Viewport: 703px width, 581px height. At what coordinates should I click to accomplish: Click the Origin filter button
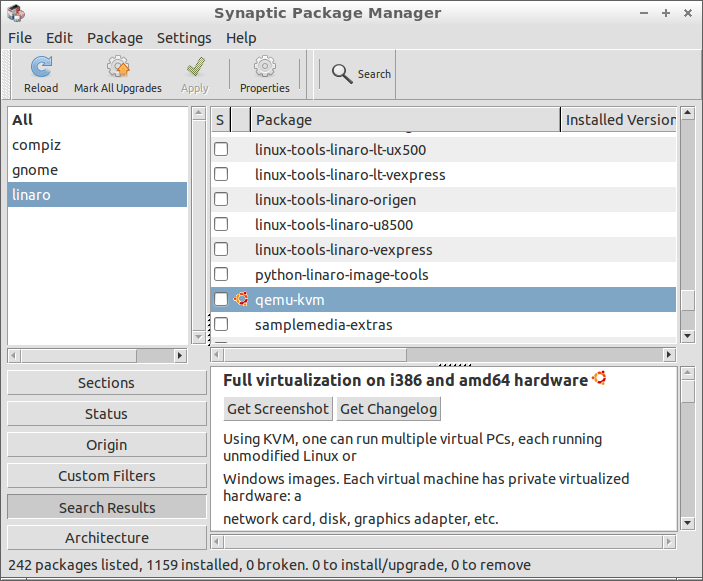(107, 445)
